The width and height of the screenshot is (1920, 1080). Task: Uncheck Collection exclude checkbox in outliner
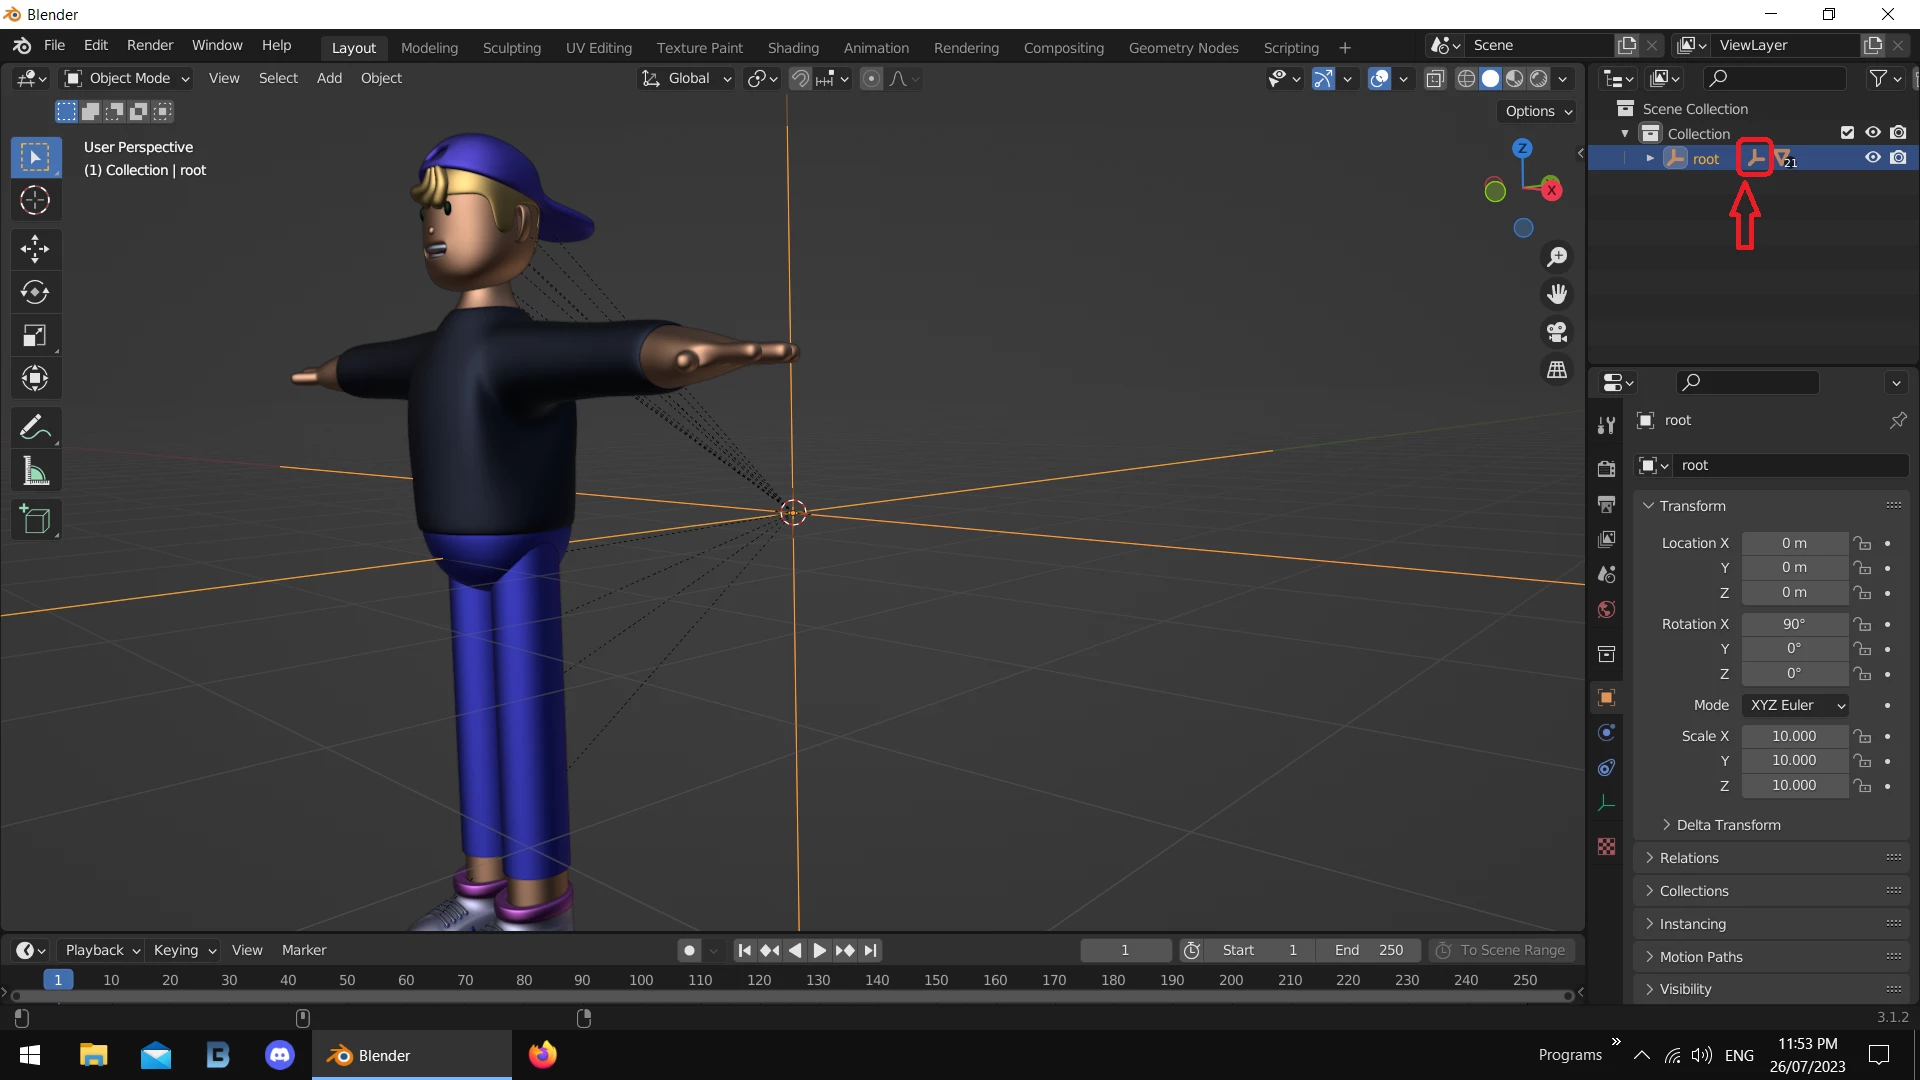pyautogui.click(x=1847, y=133)
